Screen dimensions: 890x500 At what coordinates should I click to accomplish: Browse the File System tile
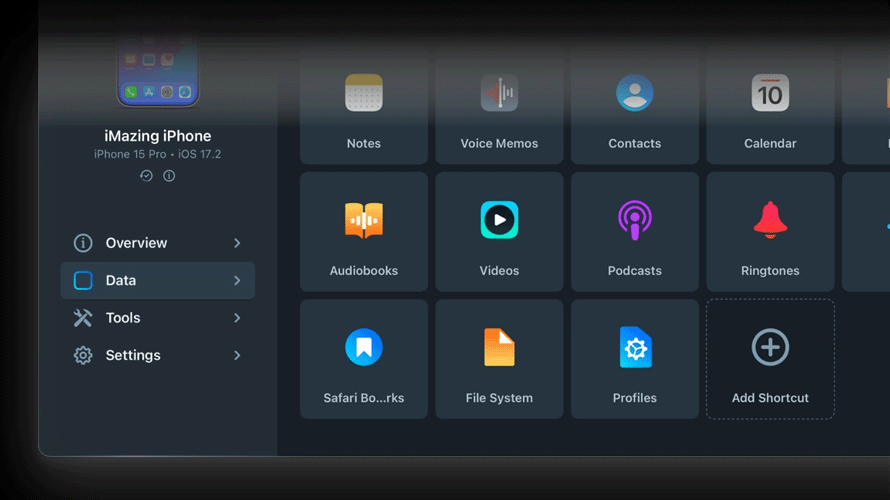click(499, 359)
